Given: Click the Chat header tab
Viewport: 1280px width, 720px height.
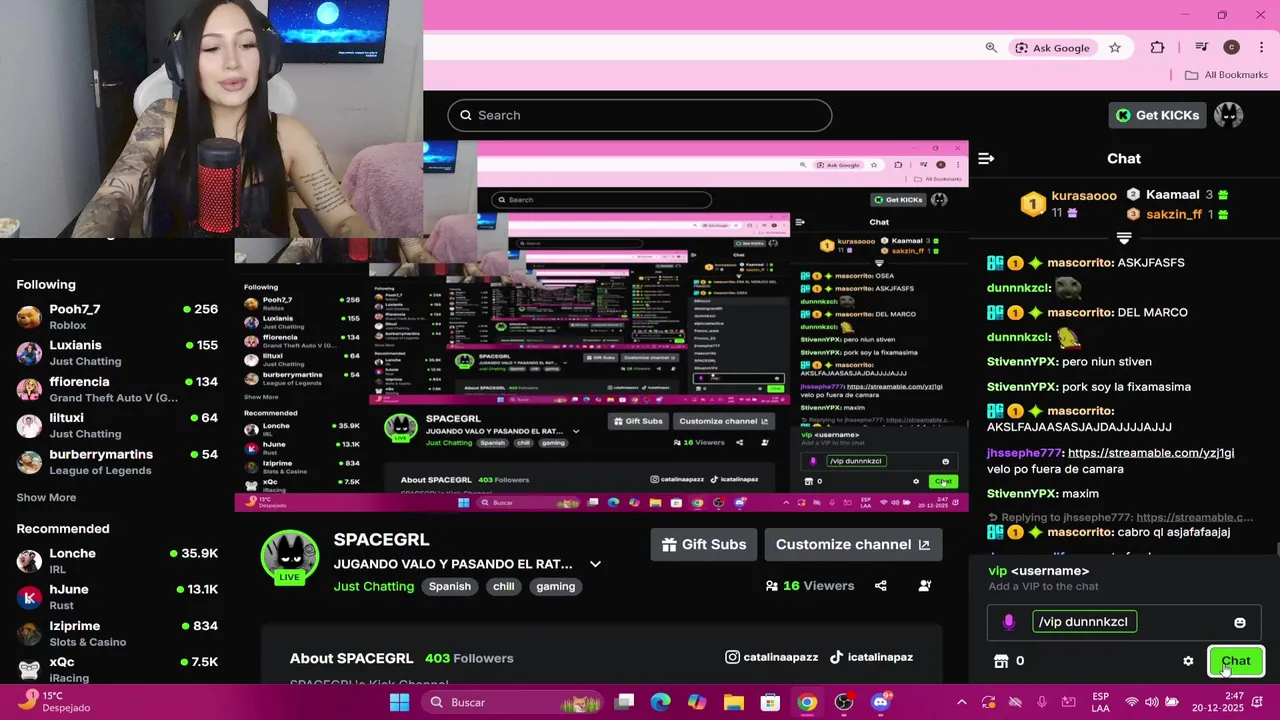Looking at the screenshot, I should click(1124, 158).
